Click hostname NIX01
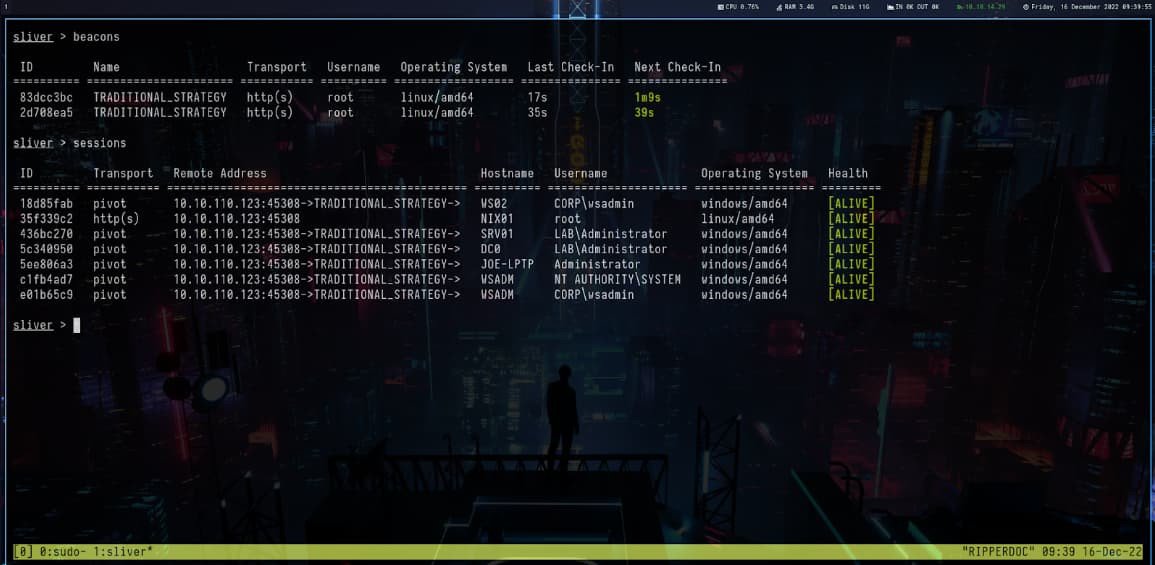The width and height of the screenshot is (1155, 565). 497,219
